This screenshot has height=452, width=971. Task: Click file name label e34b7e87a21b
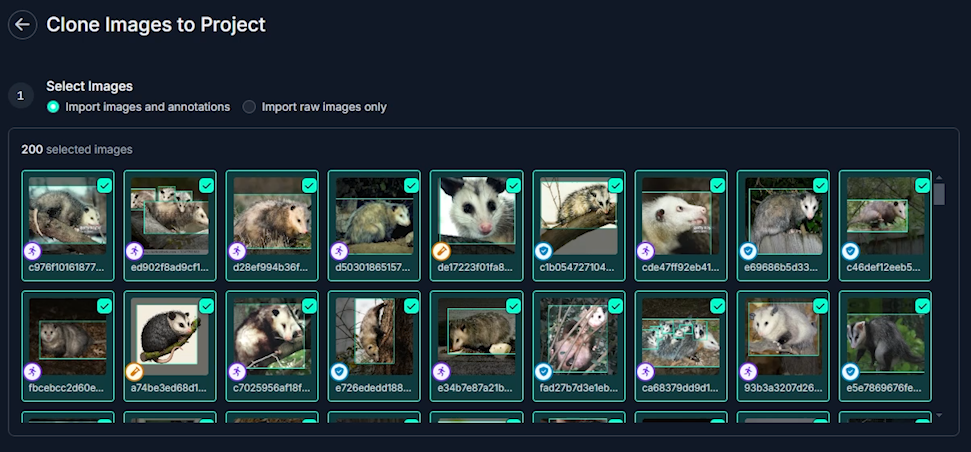[476, 389]
